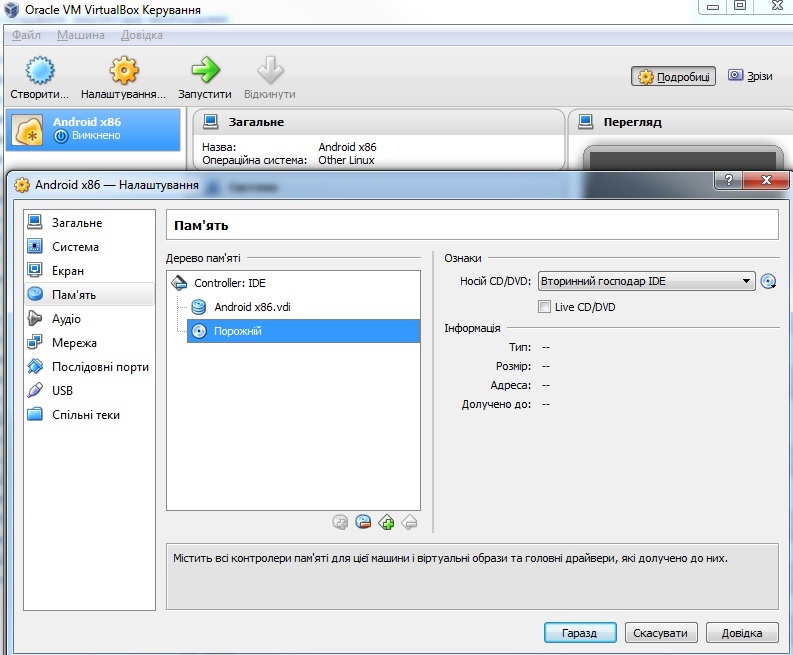793x655 pixels.
Task: Open the USB settings category
Action: 89,390
